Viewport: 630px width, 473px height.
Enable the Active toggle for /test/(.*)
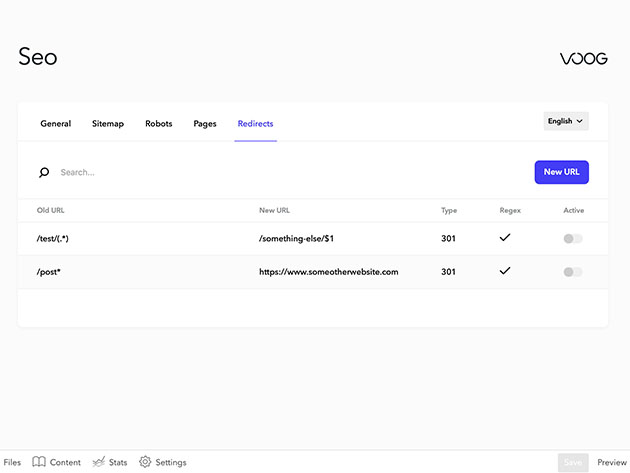tap(573, 239)
